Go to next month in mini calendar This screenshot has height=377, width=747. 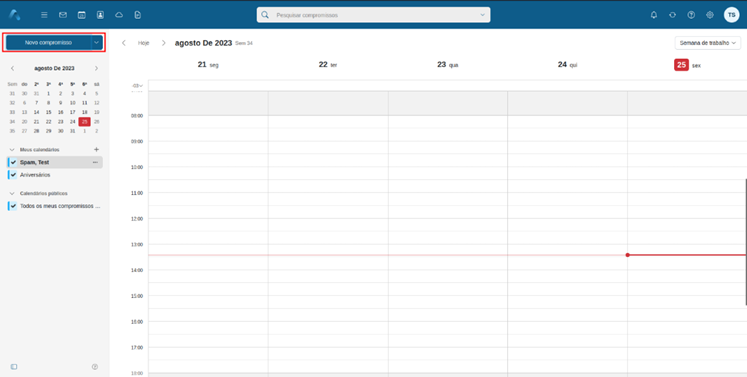(96, 68)
